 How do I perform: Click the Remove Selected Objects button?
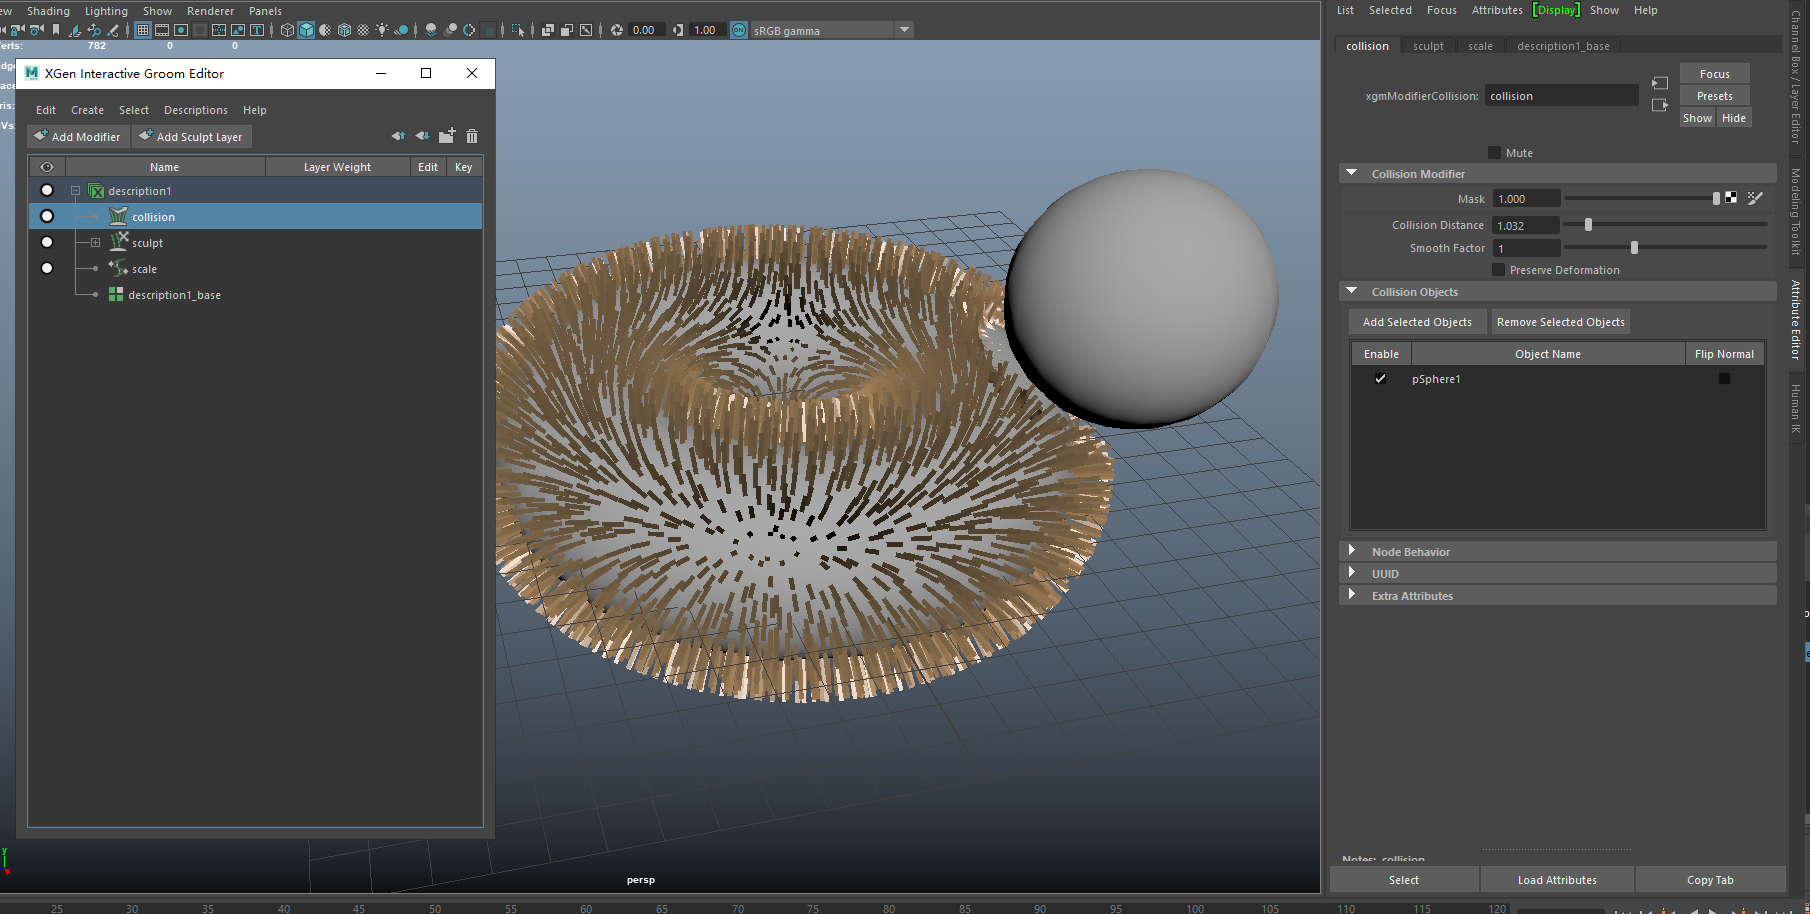[1560, 321]
